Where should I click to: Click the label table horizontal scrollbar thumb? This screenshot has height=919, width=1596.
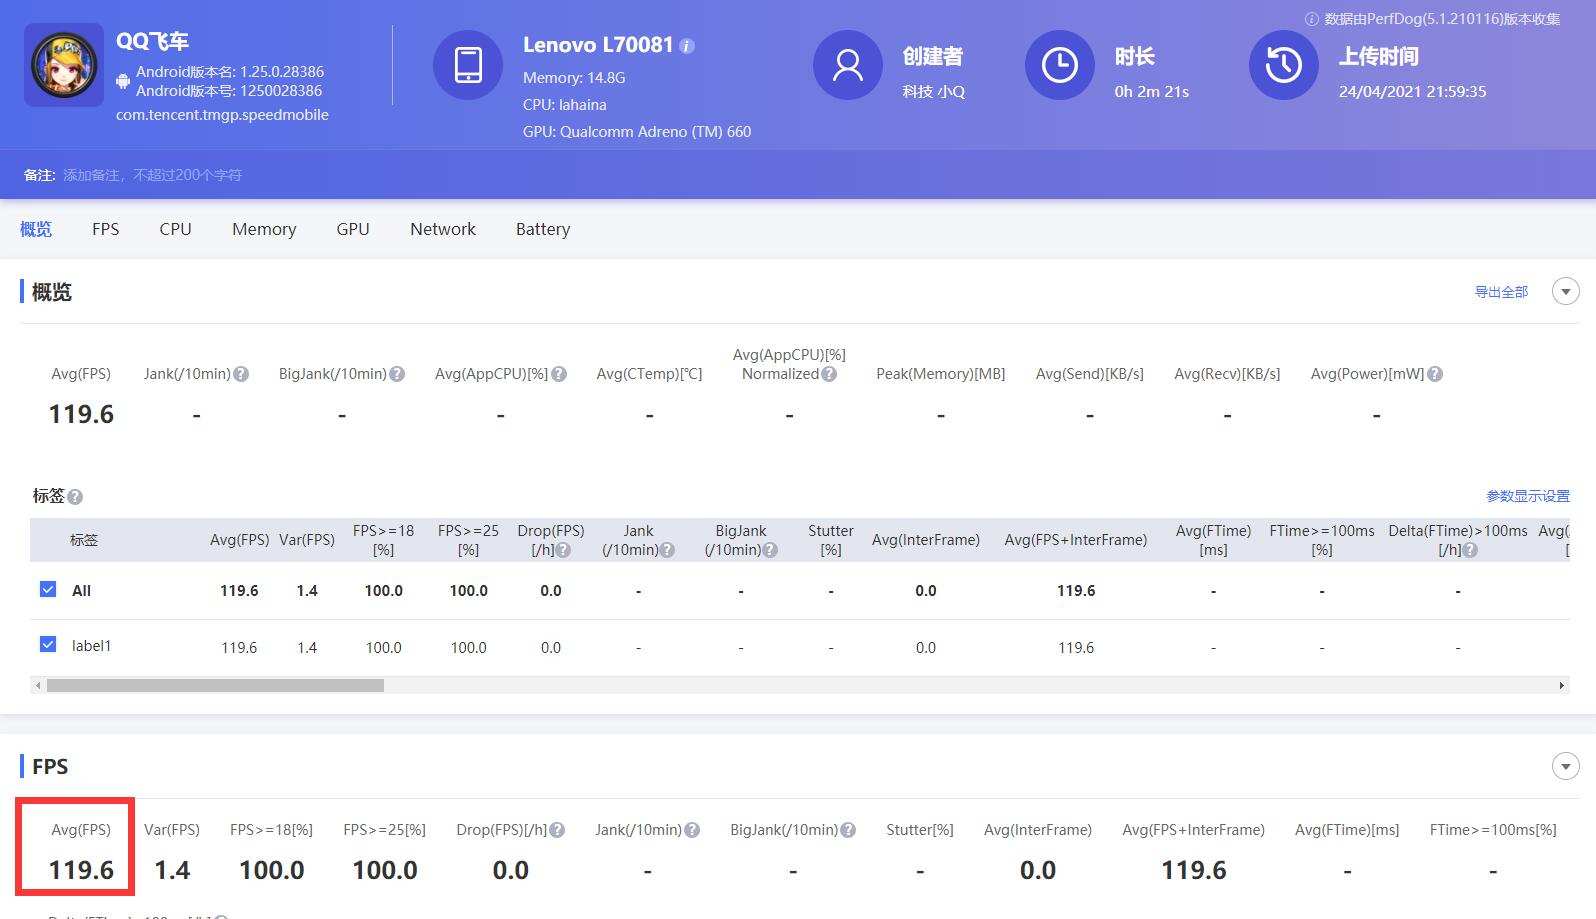point(215,685)
